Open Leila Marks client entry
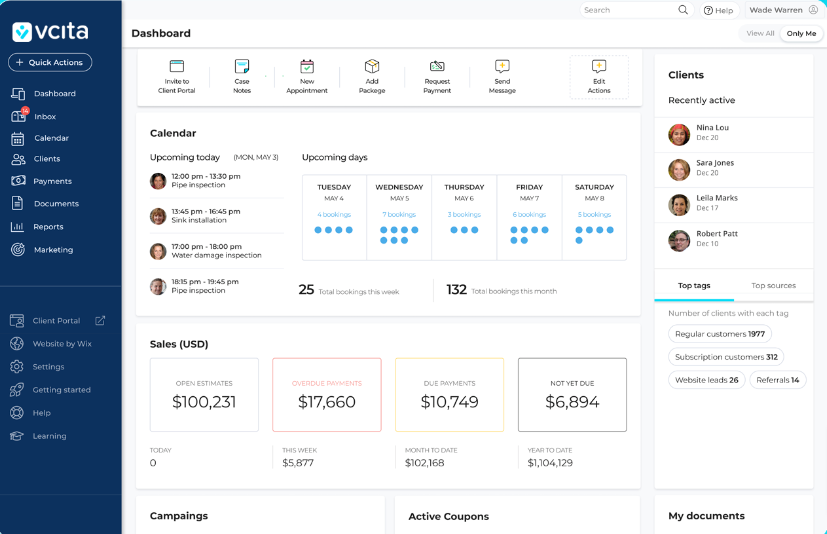This screenshot has width=827, height=534. tap(734, 205)
